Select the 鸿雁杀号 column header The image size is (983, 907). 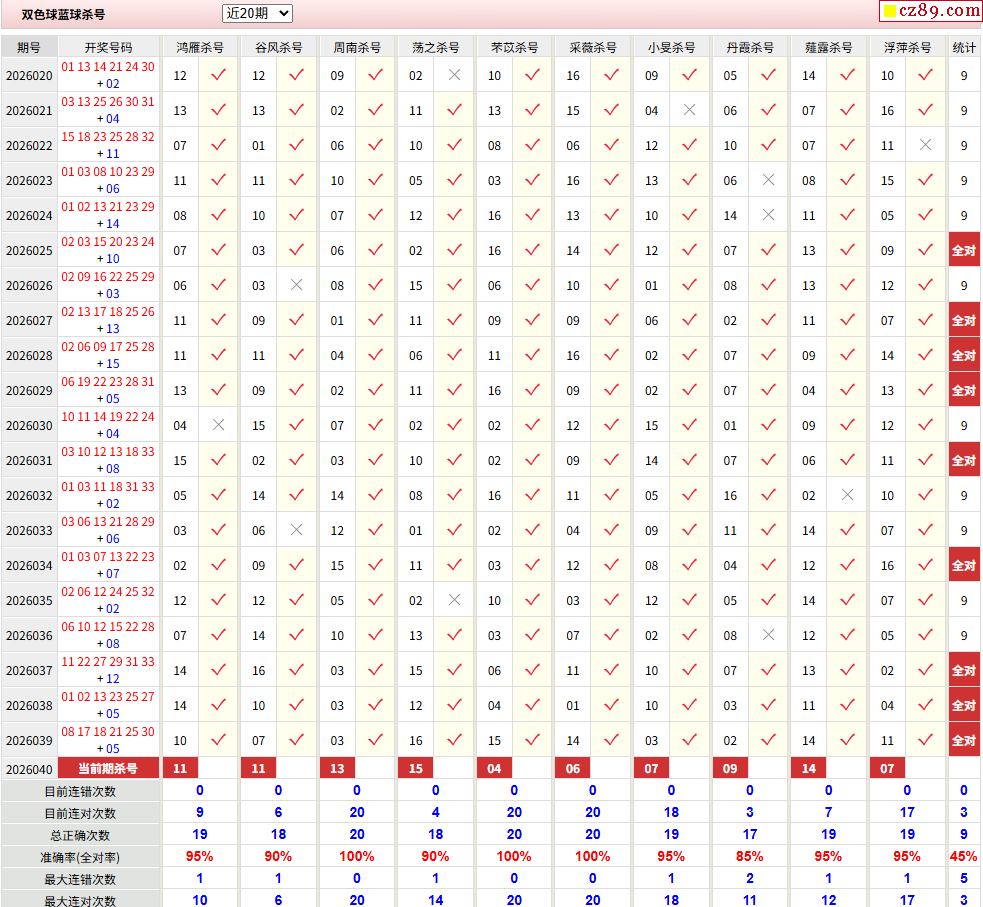coord(200,47)
